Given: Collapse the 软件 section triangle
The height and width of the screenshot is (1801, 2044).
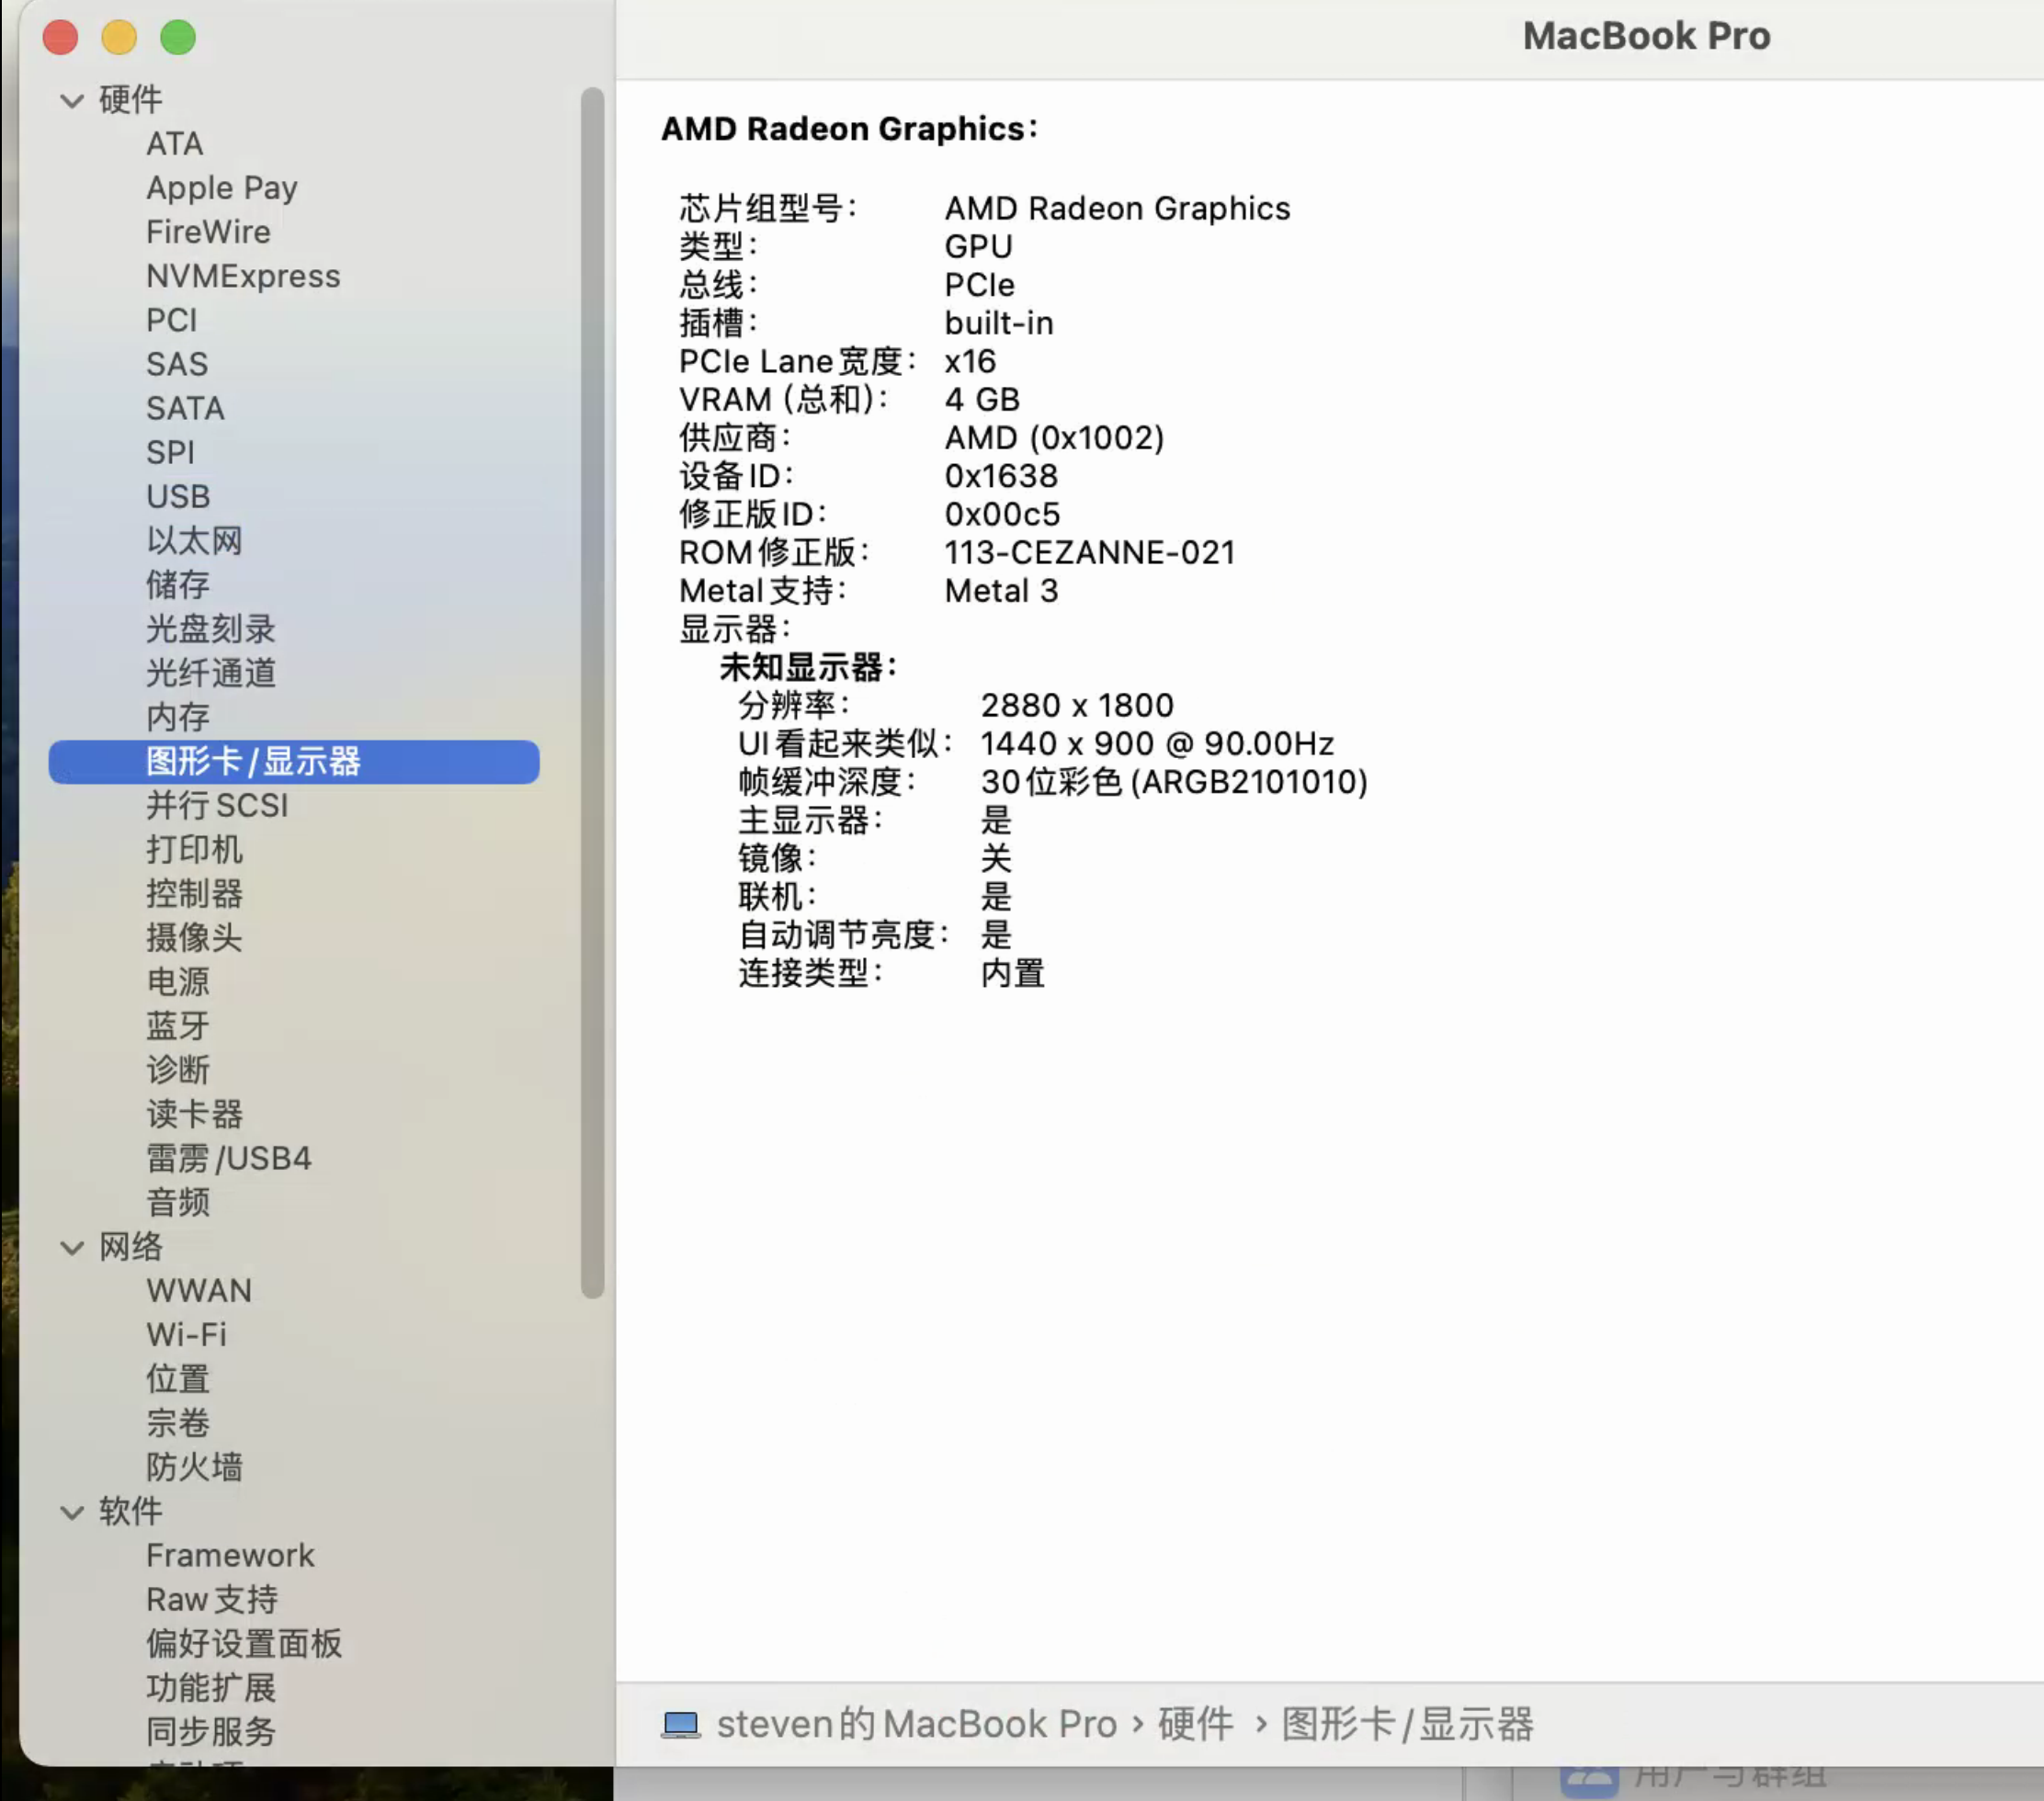Looking at the screenshot, I should click(71, 1512).
